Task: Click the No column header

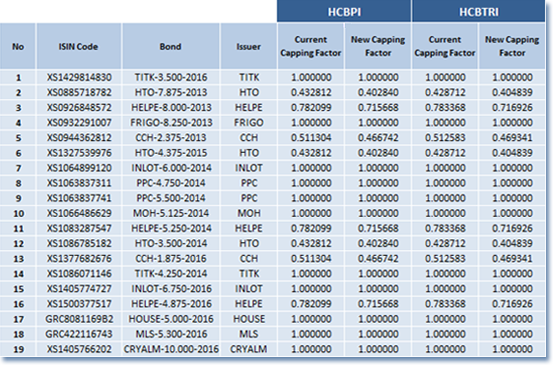Action: pyautogui.click(x=18, y=46)
